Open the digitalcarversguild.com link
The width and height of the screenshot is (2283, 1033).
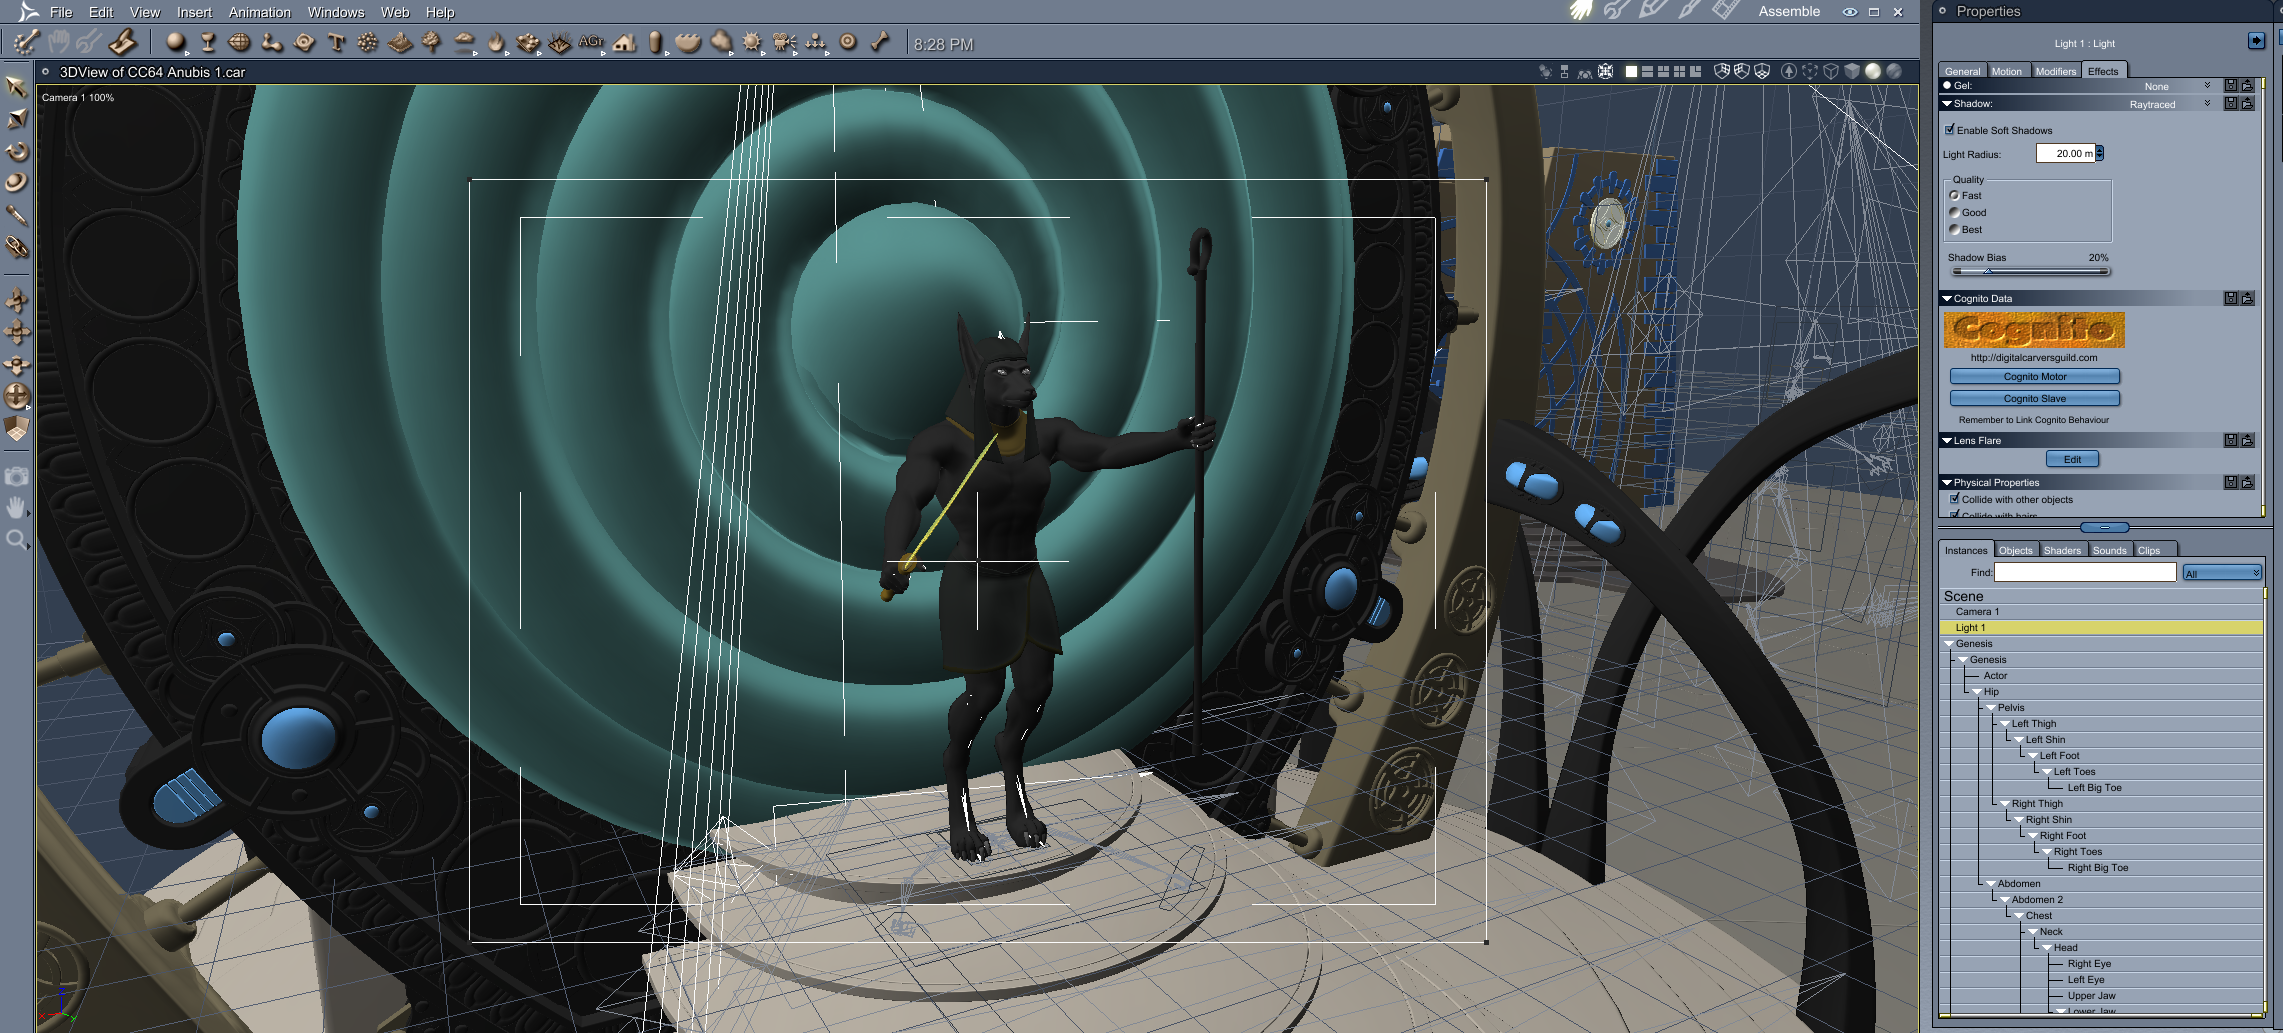click(2034, 358)
